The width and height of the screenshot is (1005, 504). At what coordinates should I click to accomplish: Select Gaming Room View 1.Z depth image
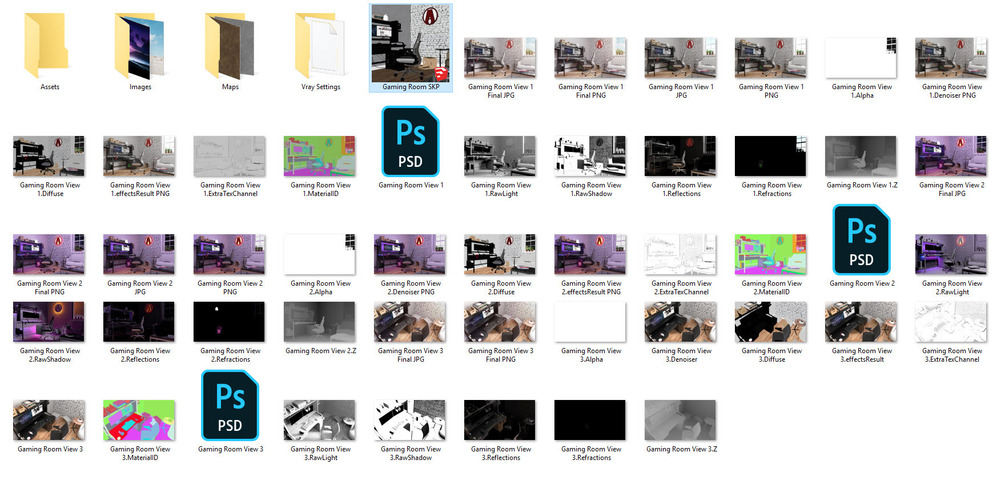pos(862,156)
